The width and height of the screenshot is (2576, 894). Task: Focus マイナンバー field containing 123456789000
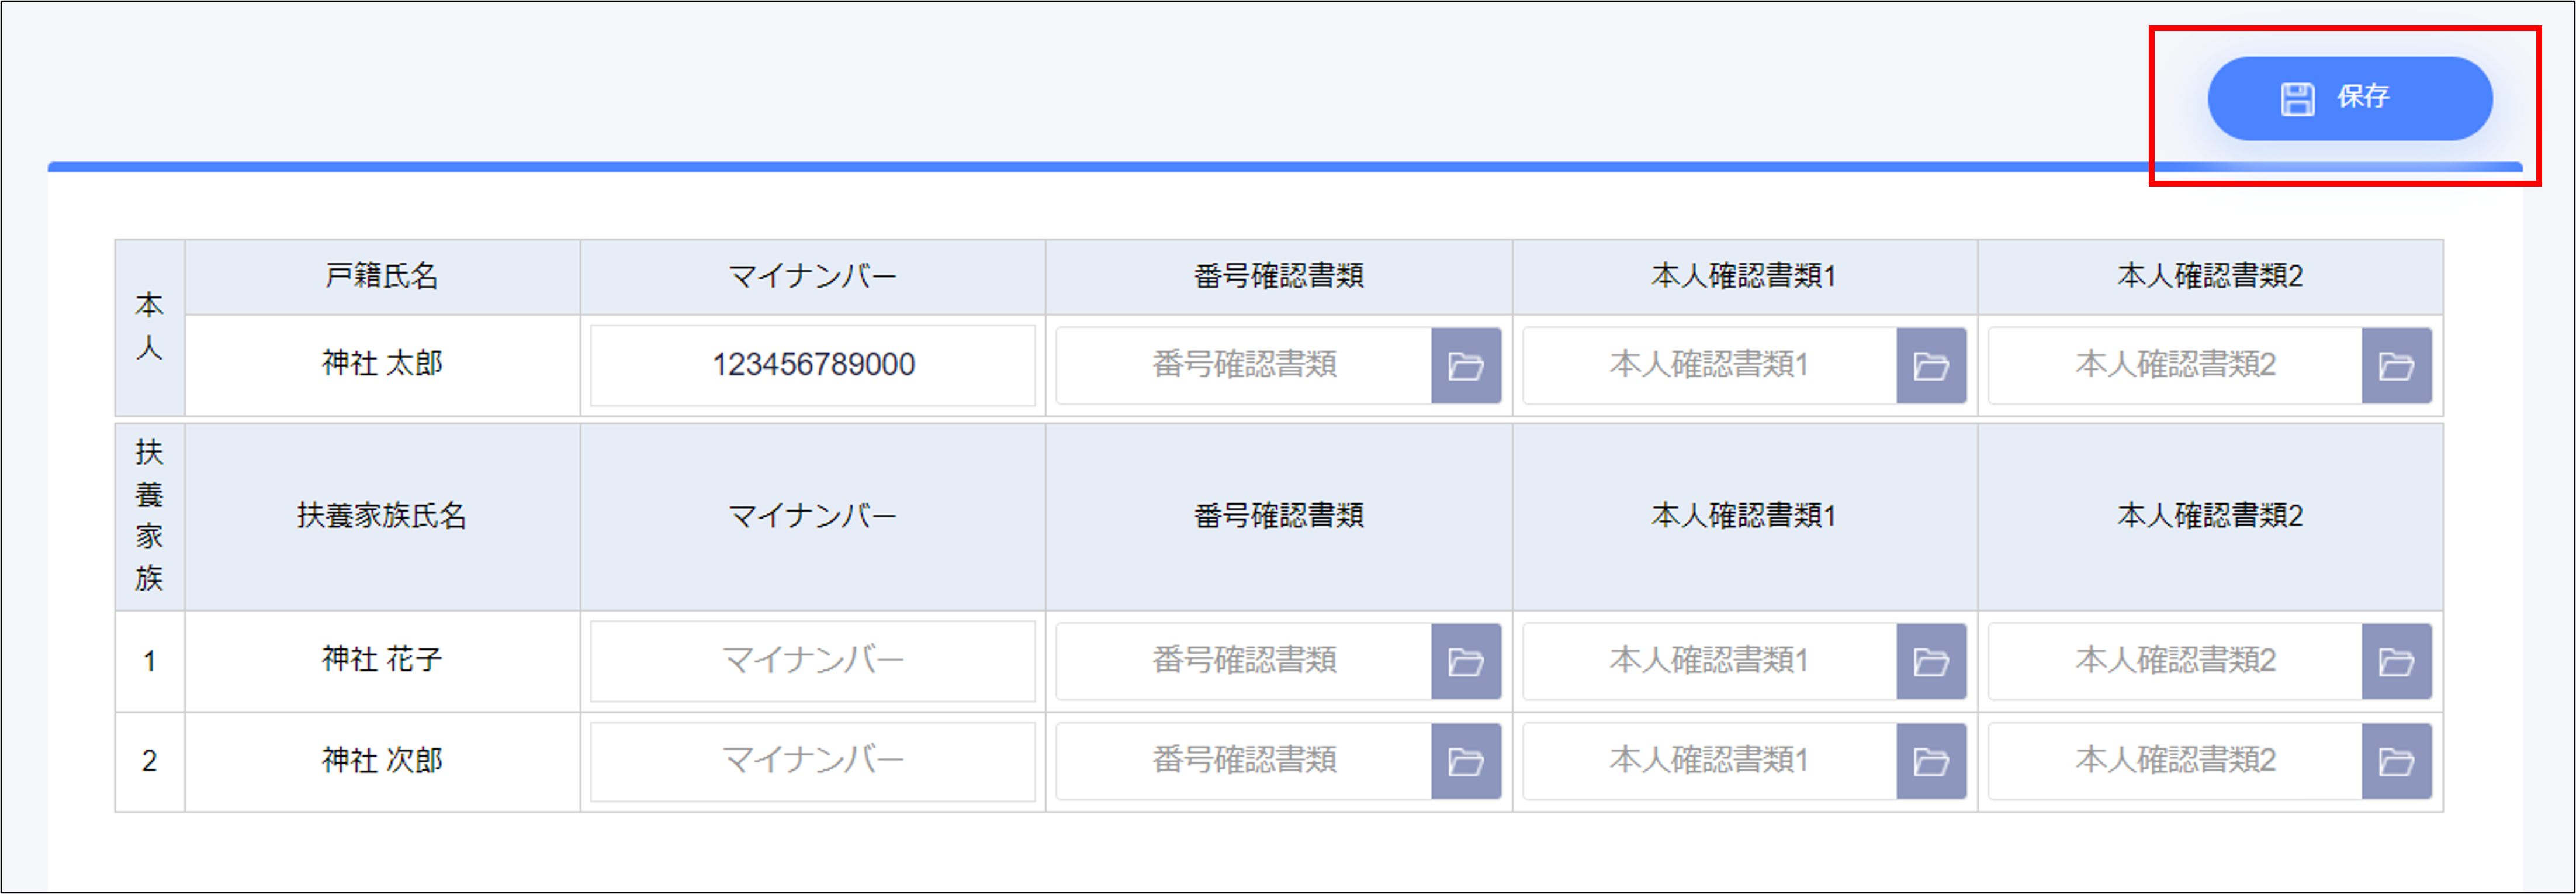[x=812, y=365]
